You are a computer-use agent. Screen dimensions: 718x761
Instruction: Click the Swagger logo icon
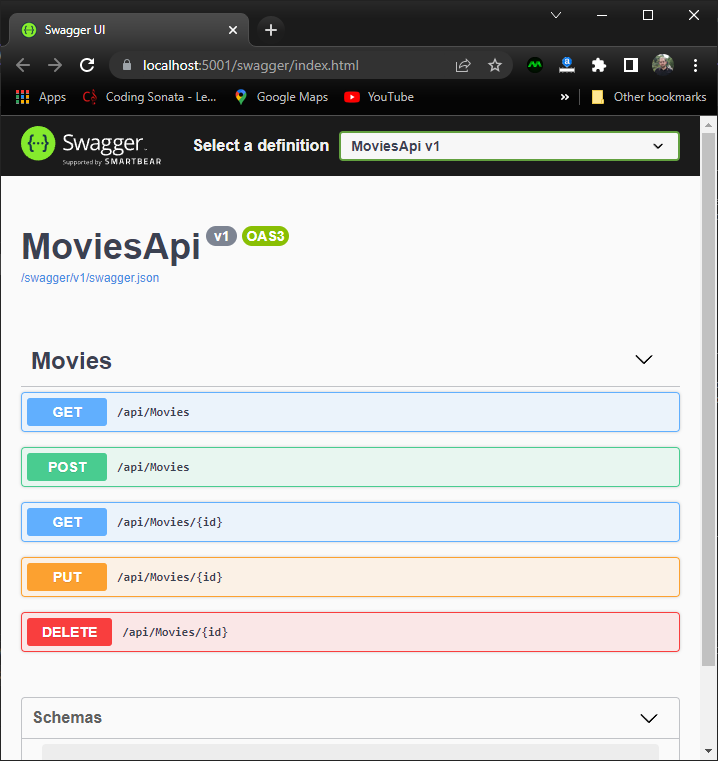(39, 145)
